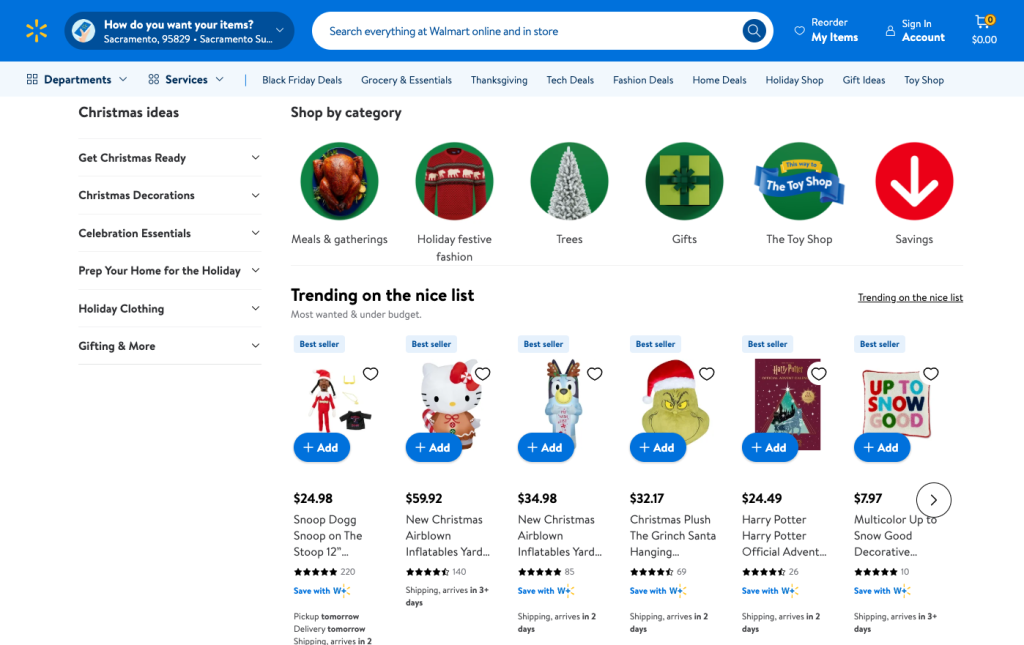Viewport: 1024px width, 645px height.
Task: Go to Black Friday Deals
Action: [302, 80]
